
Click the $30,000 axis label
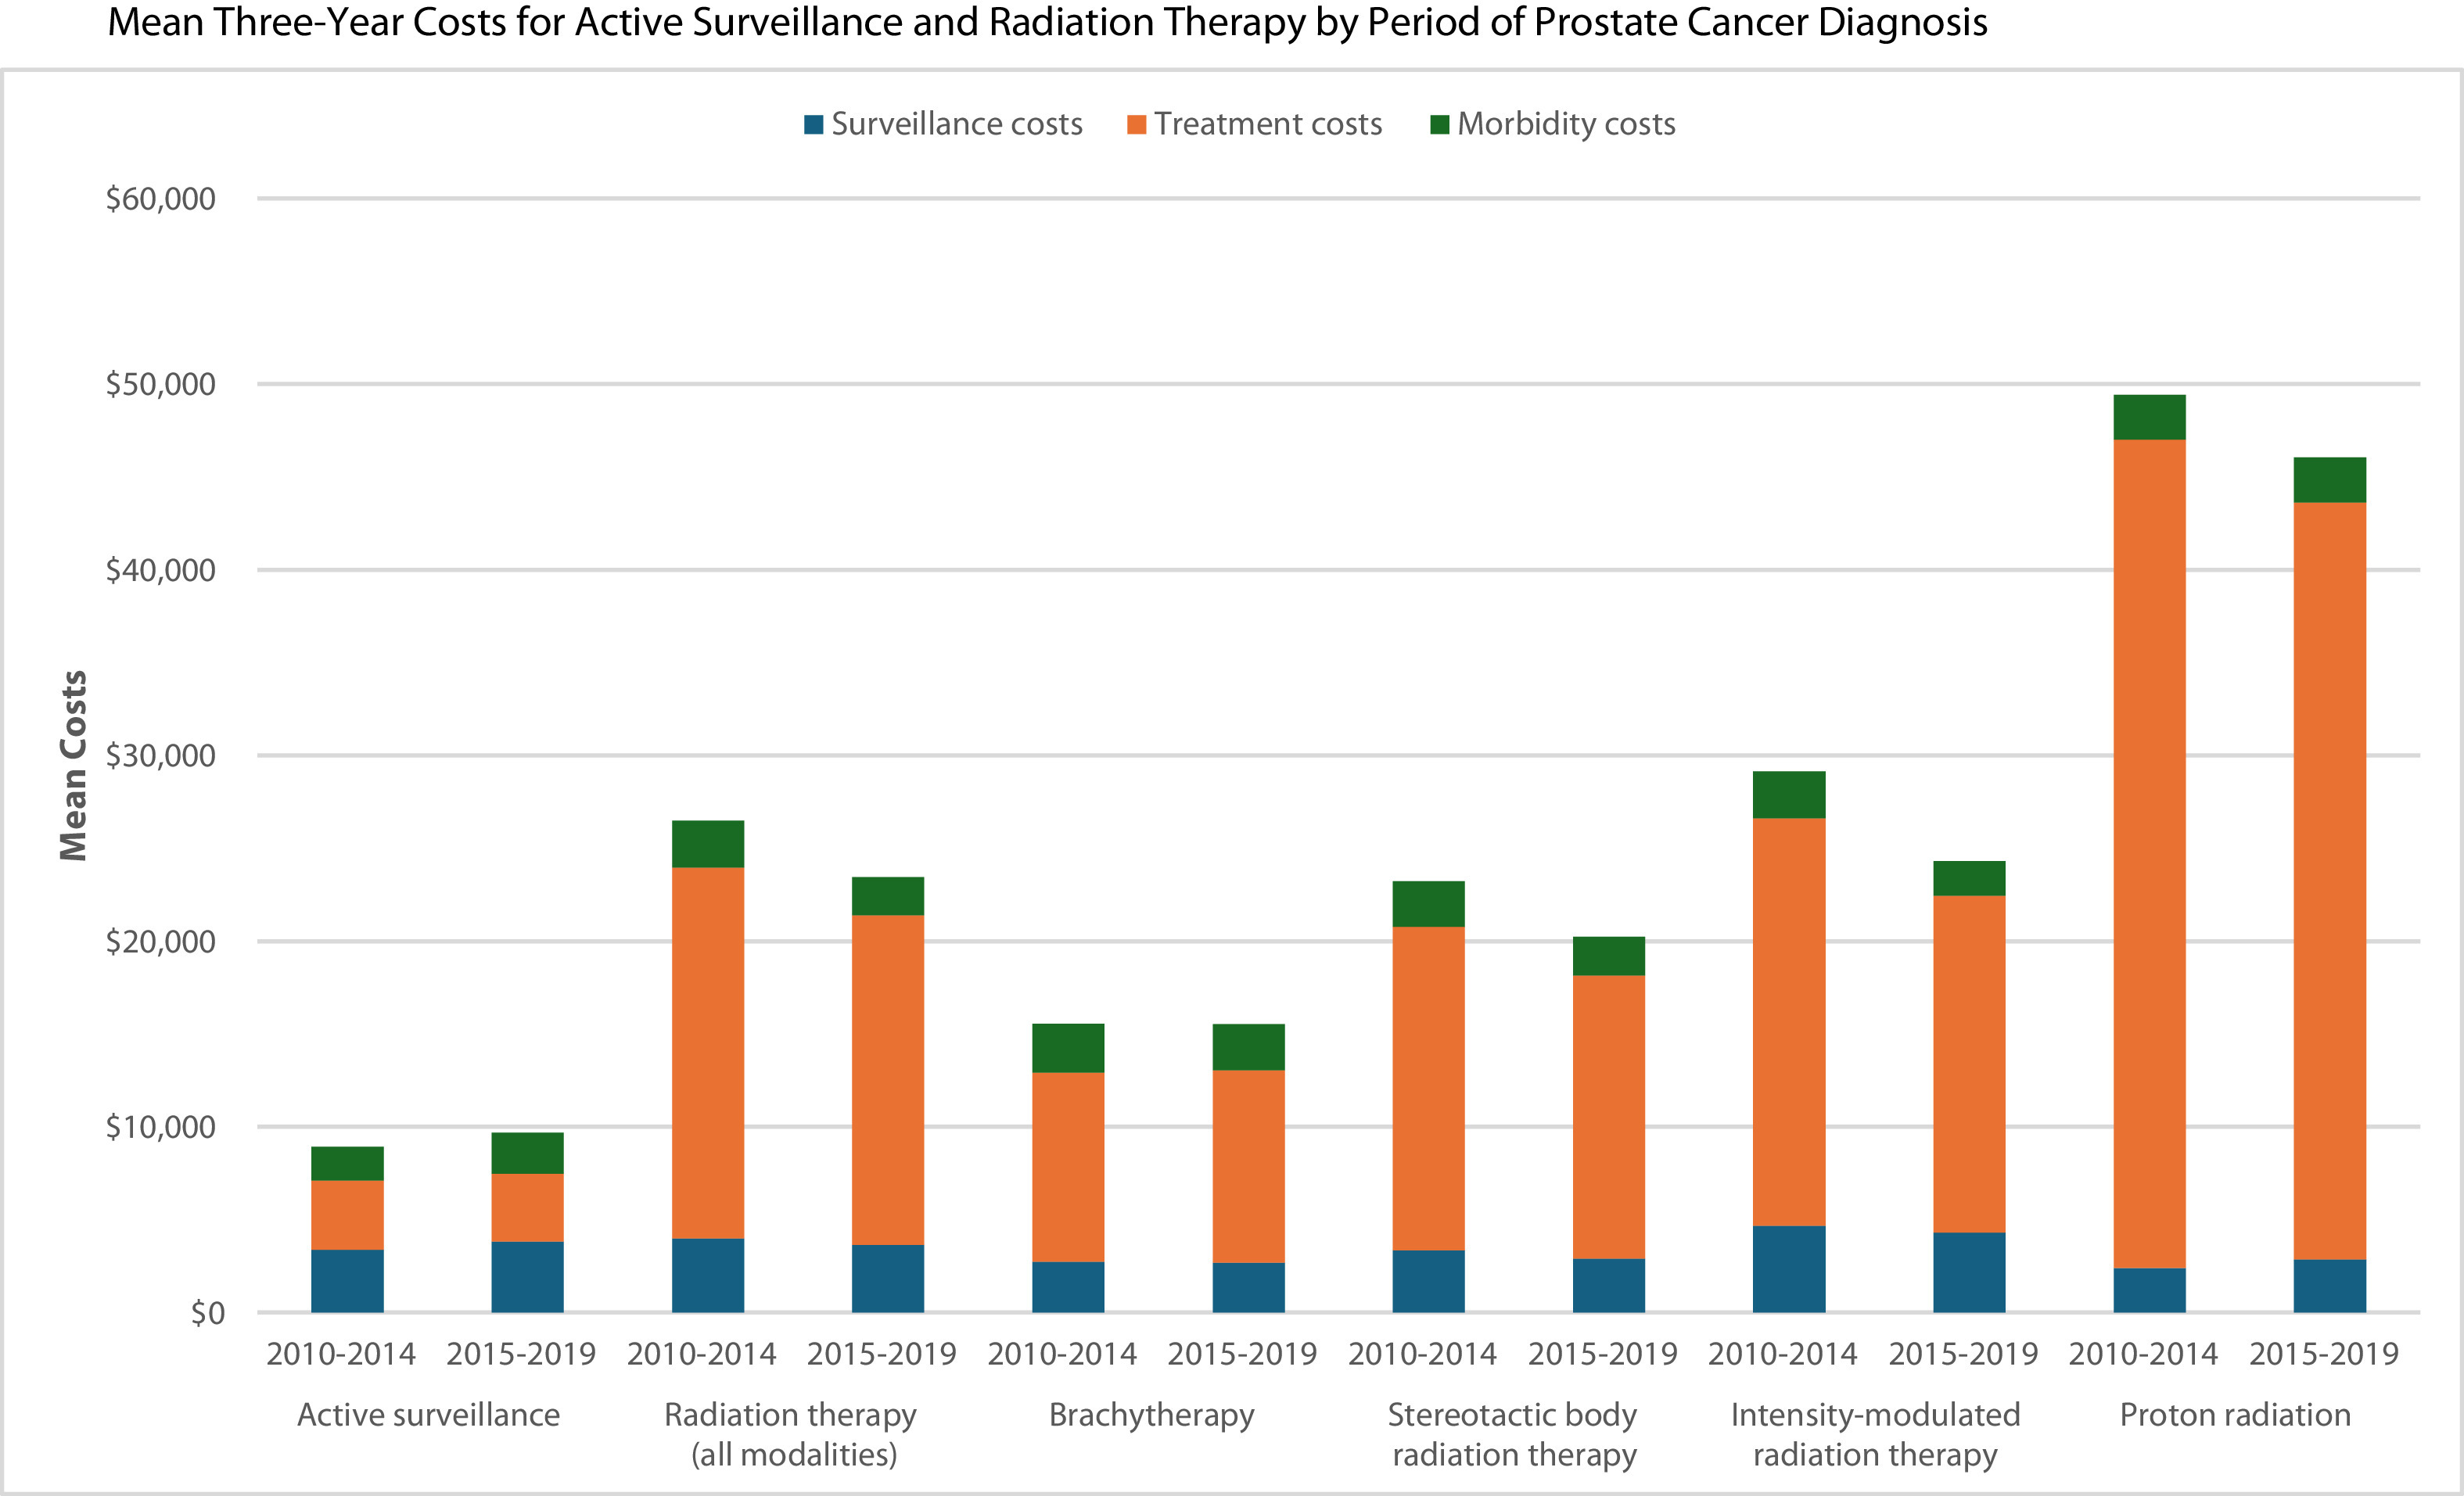click(161, 755)
